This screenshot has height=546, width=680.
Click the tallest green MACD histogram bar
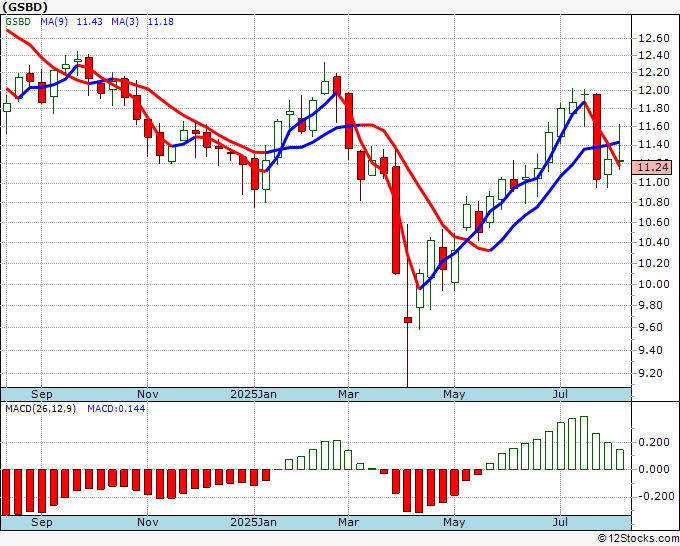point(584,443)
